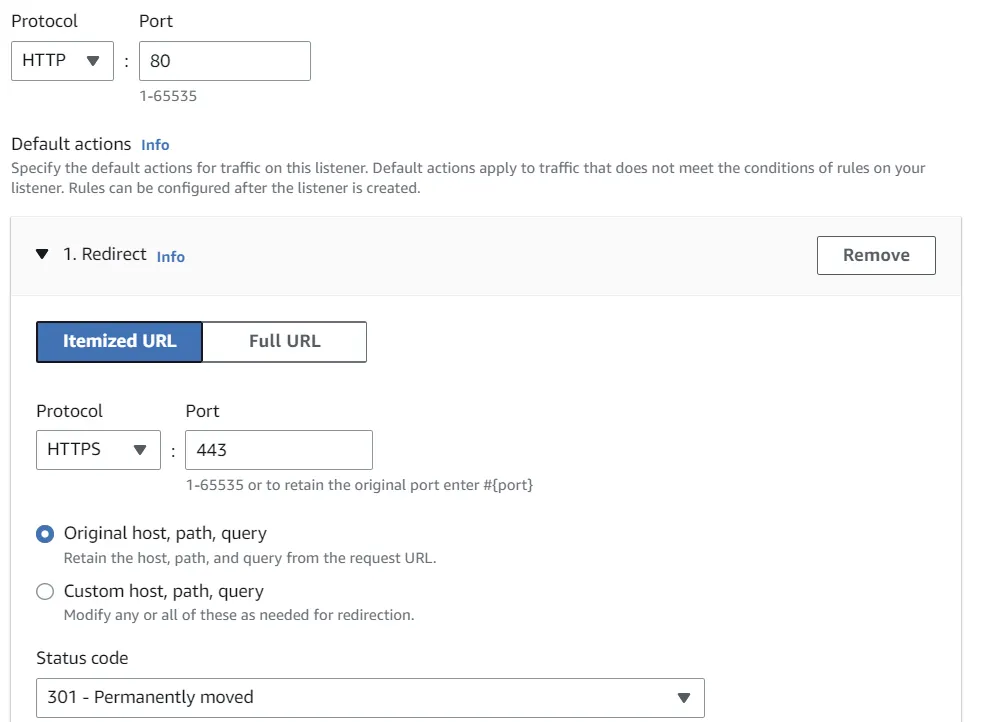Click the '1. Redirect' header text
The image size is (985, 722).
point(105,255)
